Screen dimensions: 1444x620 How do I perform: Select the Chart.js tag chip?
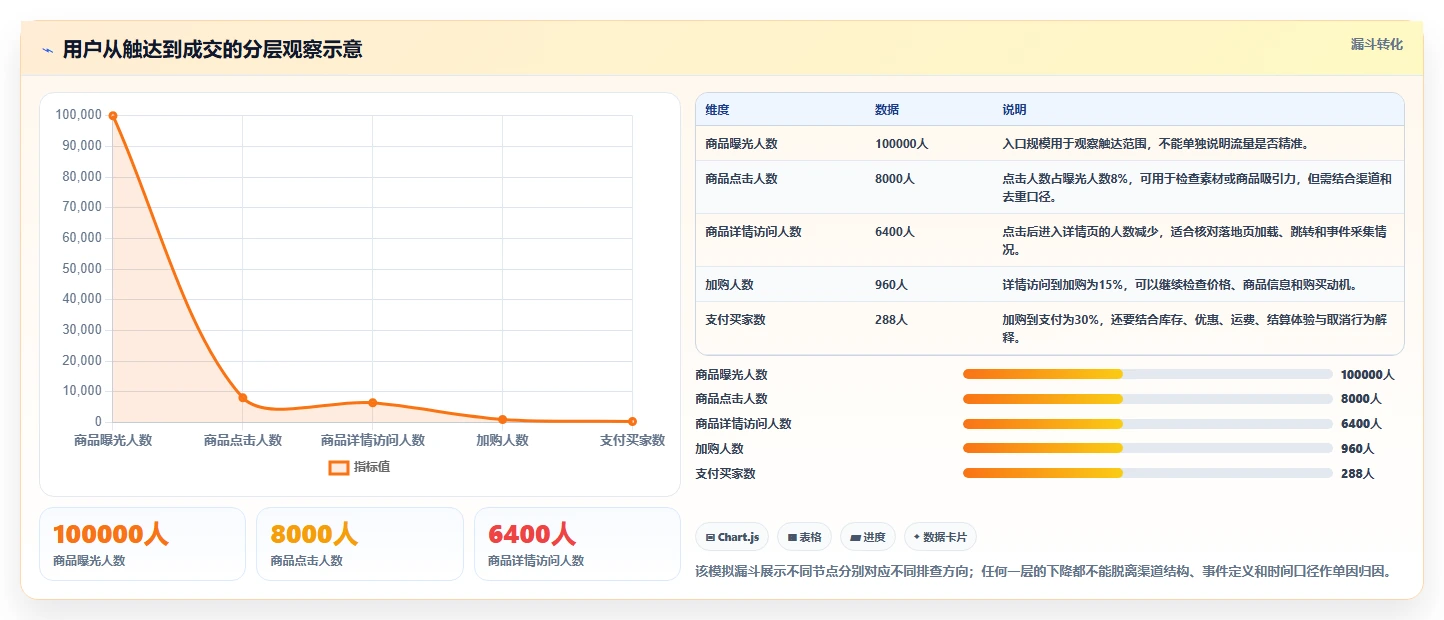click(x=732, y=537)
